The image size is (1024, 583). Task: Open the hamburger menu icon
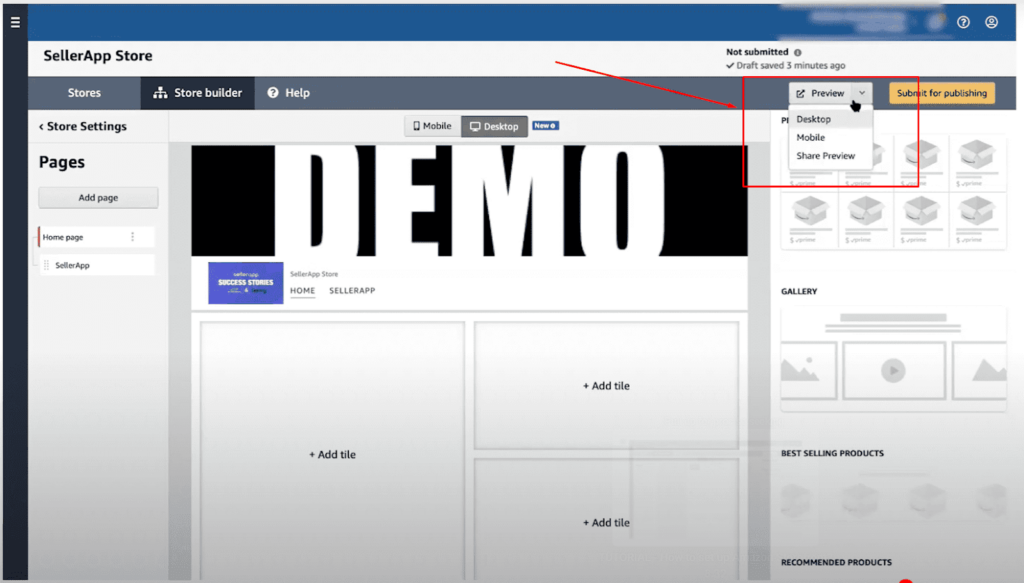(x=15, y=22)
